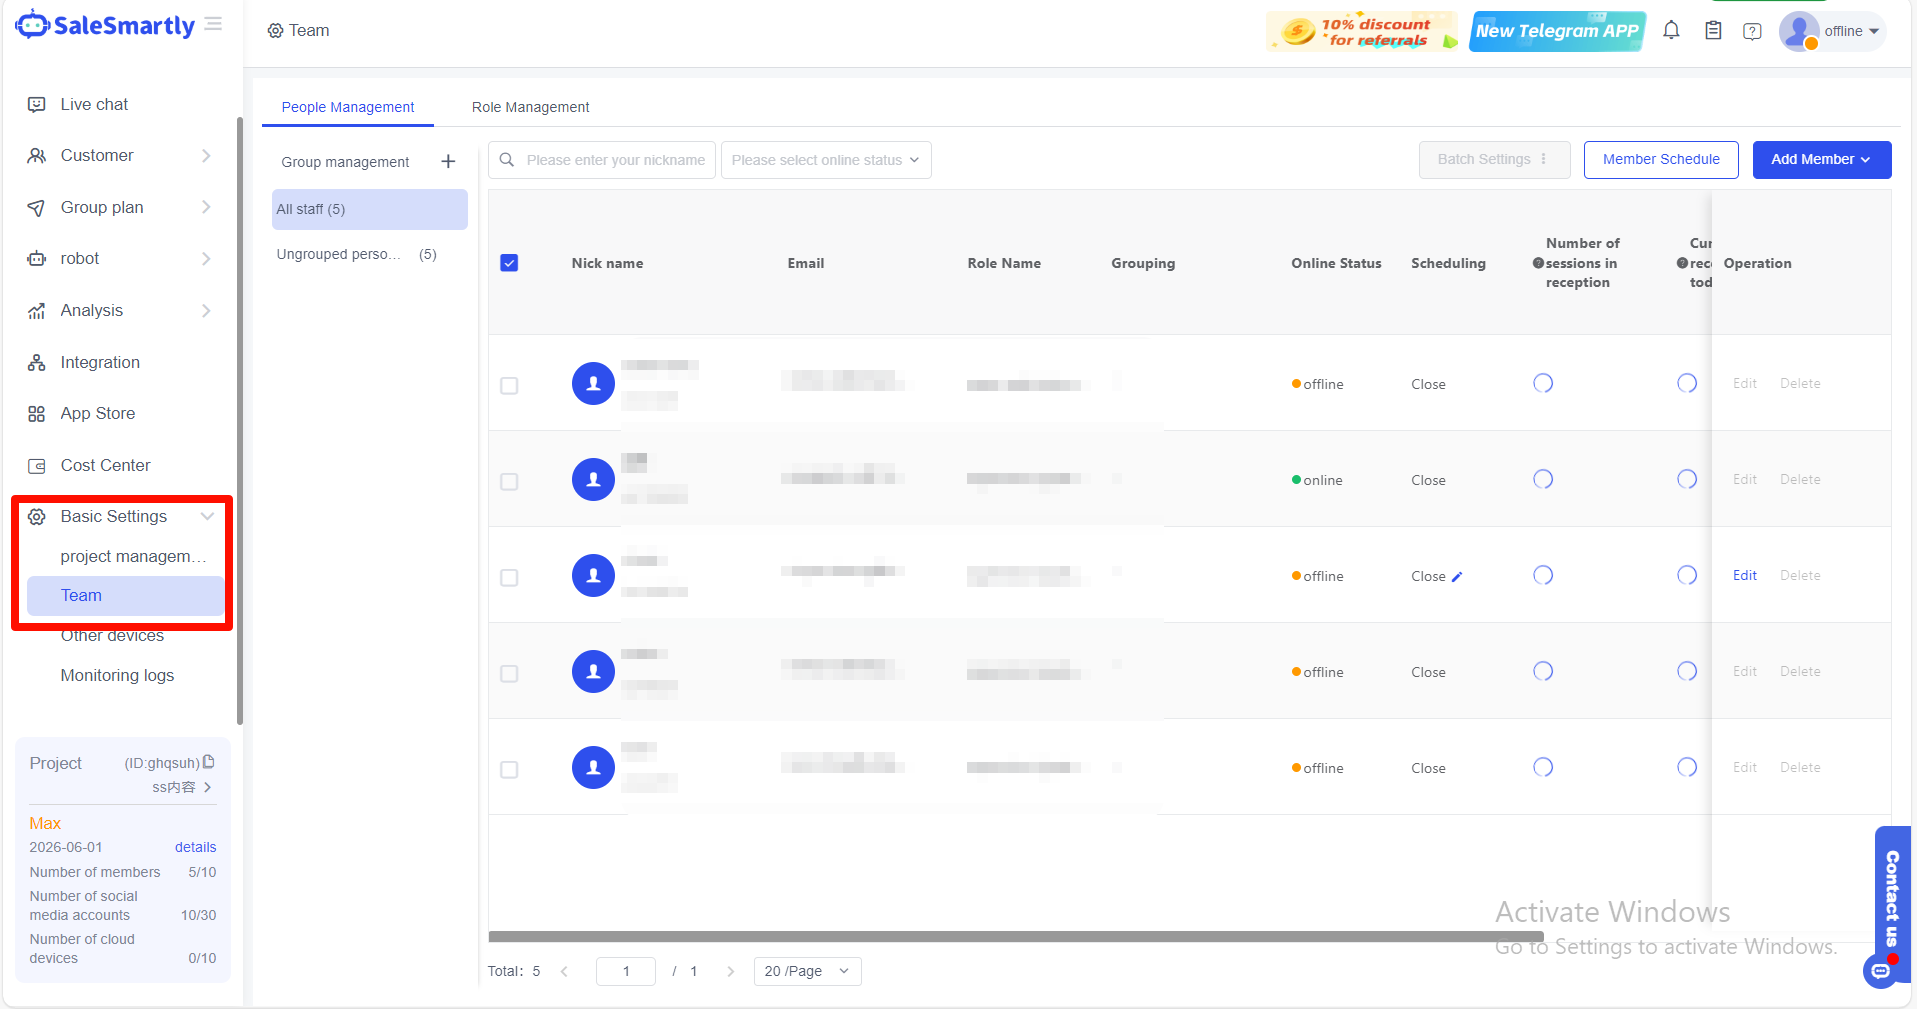Open the 20 /Page size dropdown
Image resolution: width=1917 pixels, height=1009 pixels.
point(807,971)
